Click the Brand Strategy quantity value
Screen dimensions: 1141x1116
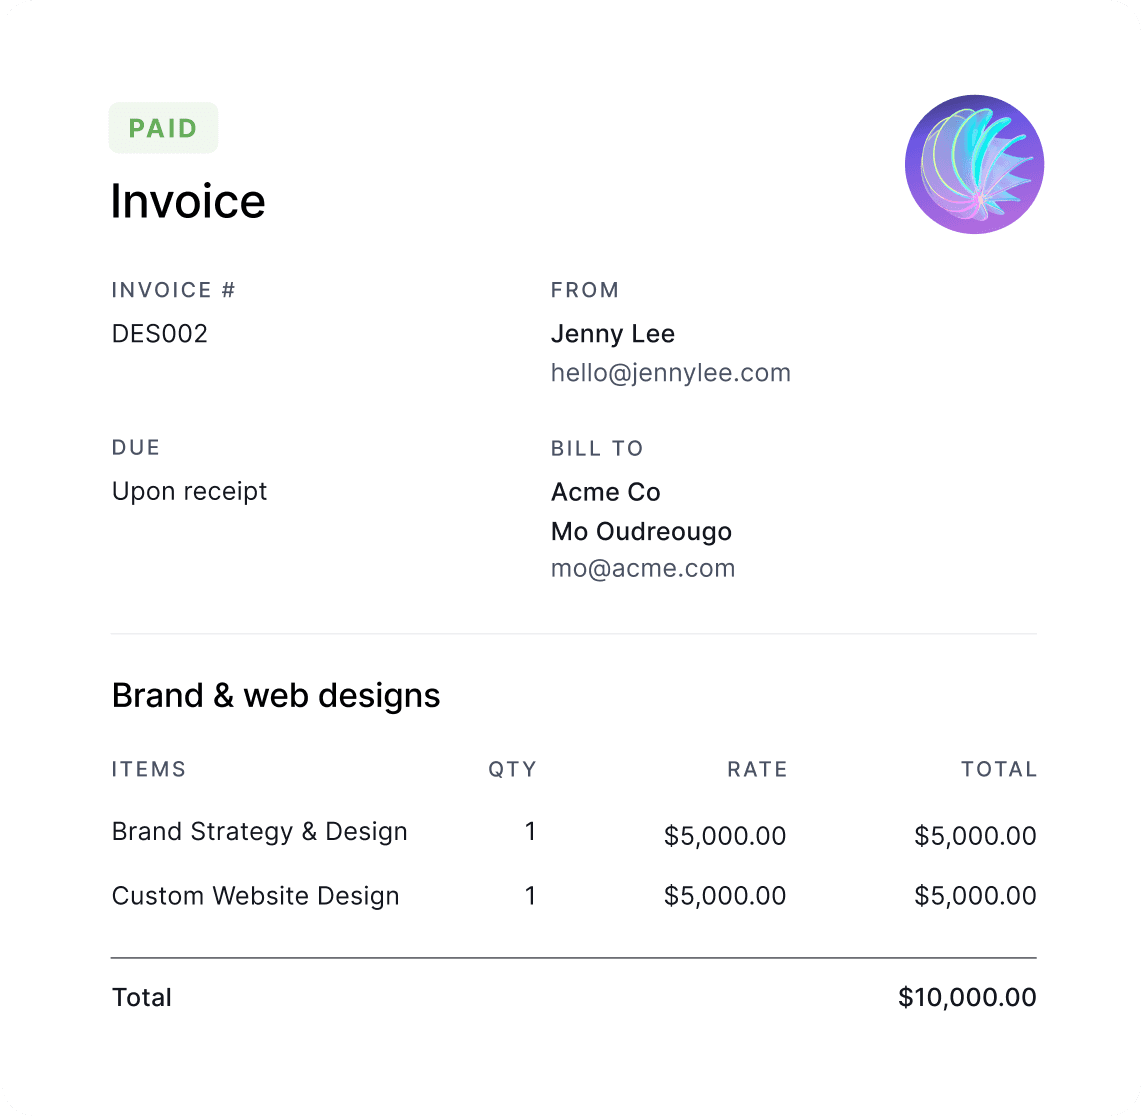point(530,832)
